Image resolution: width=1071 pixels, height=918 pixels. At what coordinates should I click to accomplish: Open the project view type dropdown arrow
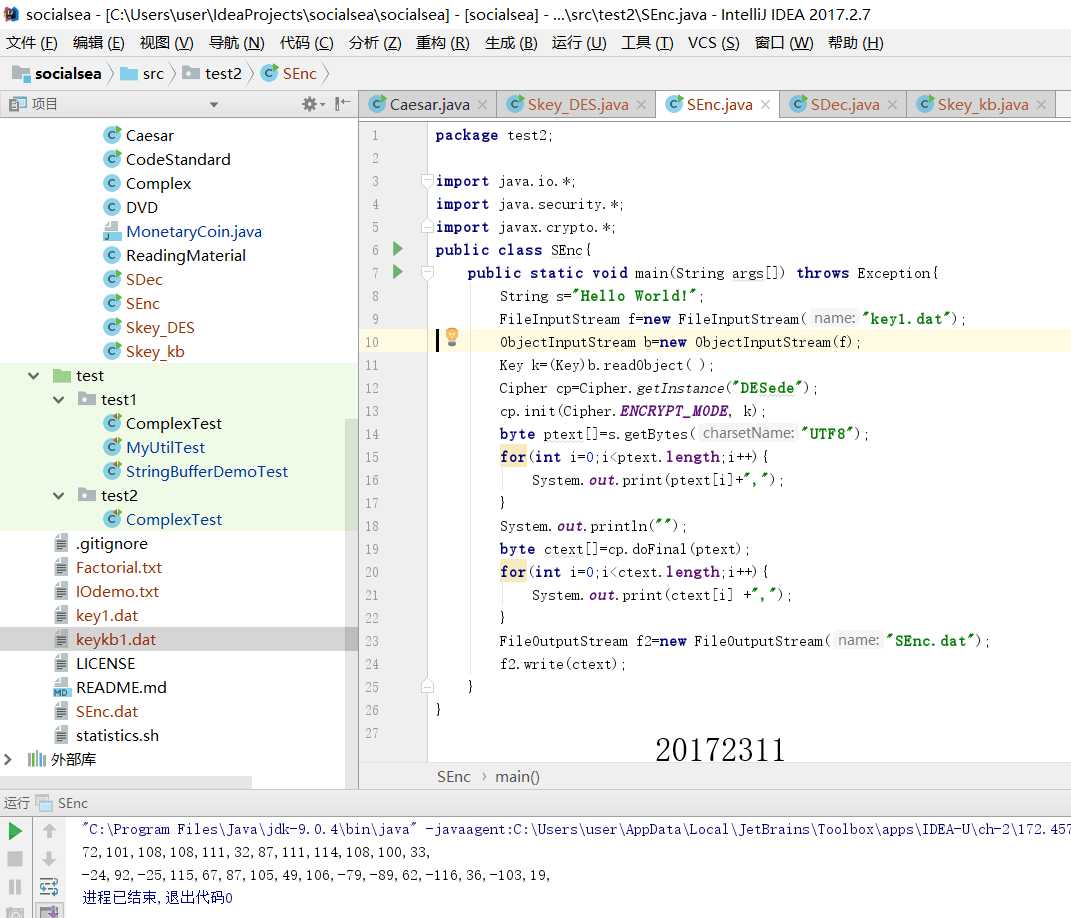click(214, 105)
